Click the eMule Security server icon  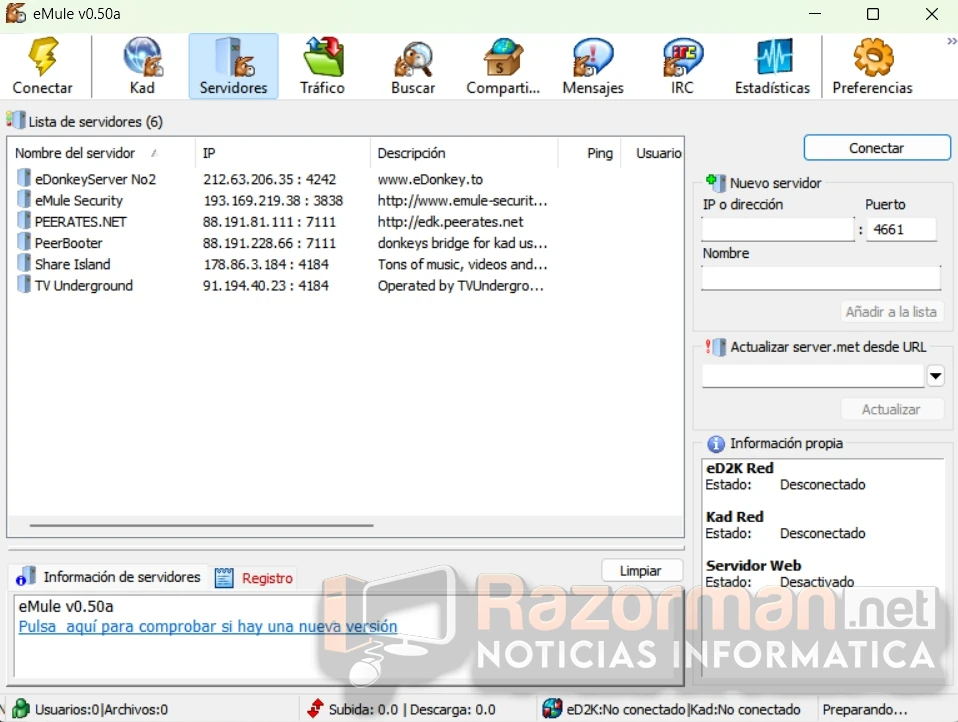click(24, 200)
